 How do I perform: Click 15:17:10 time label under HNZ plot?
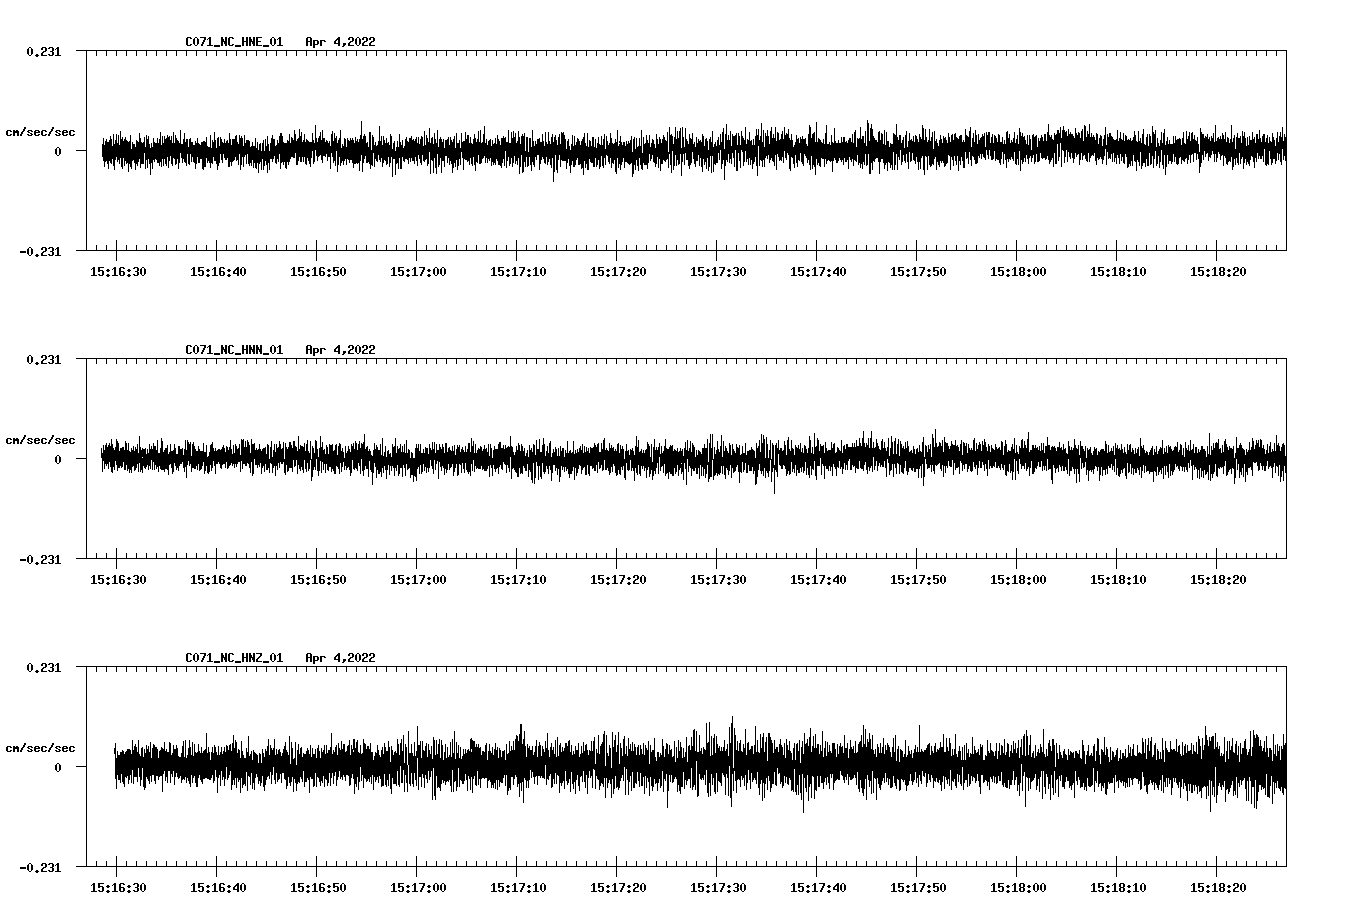point(518,888)
